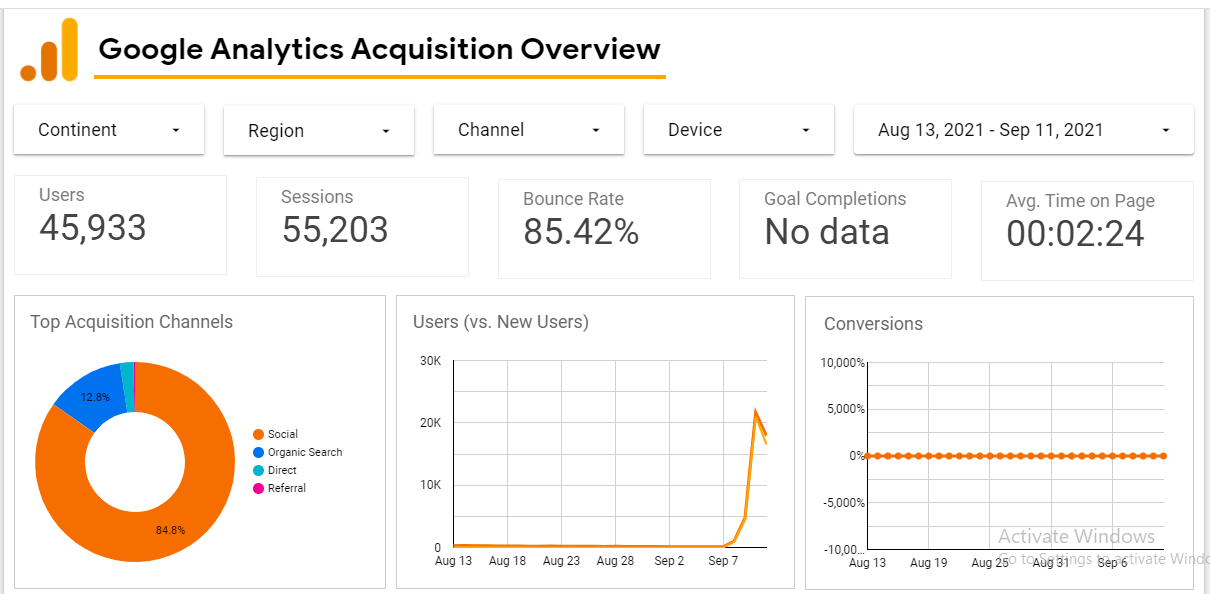Click the Referral legend color dot
The height and width of the screenshot is (594, 1210).
[259, 488]
